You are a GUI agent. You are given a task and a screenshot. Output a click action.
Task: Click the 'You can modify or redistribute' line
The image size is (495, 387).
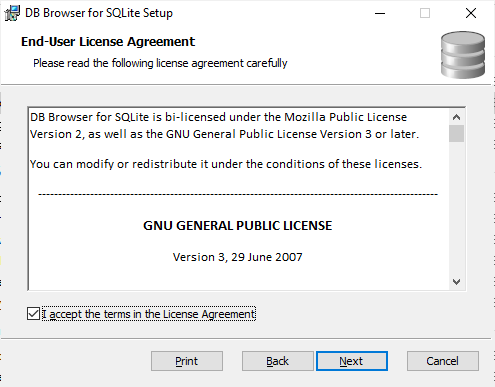[x=226, y=164]
